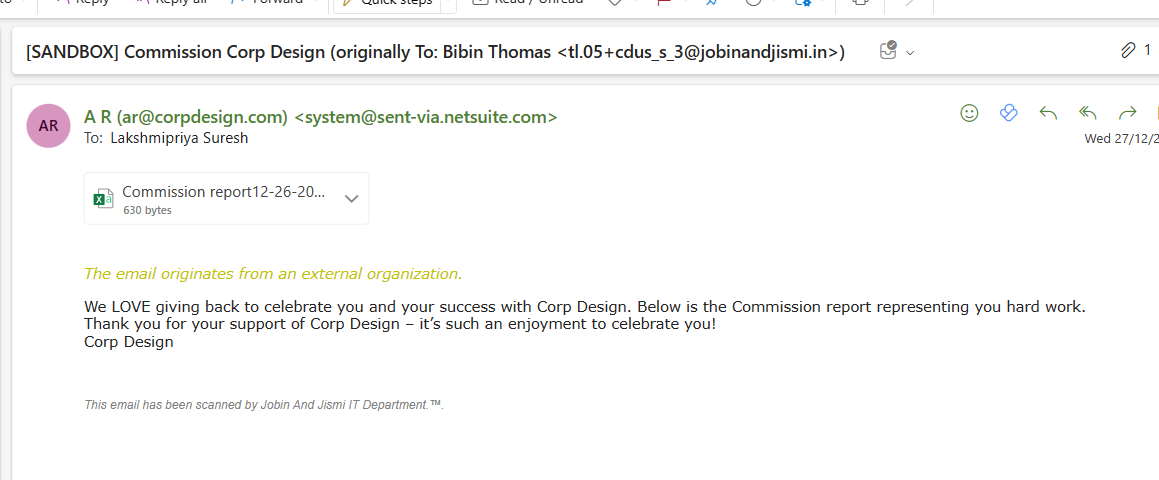Click the paperclip attachment count icon
The height and width of the screenshot is (480, 1159).
(1128, 50)
